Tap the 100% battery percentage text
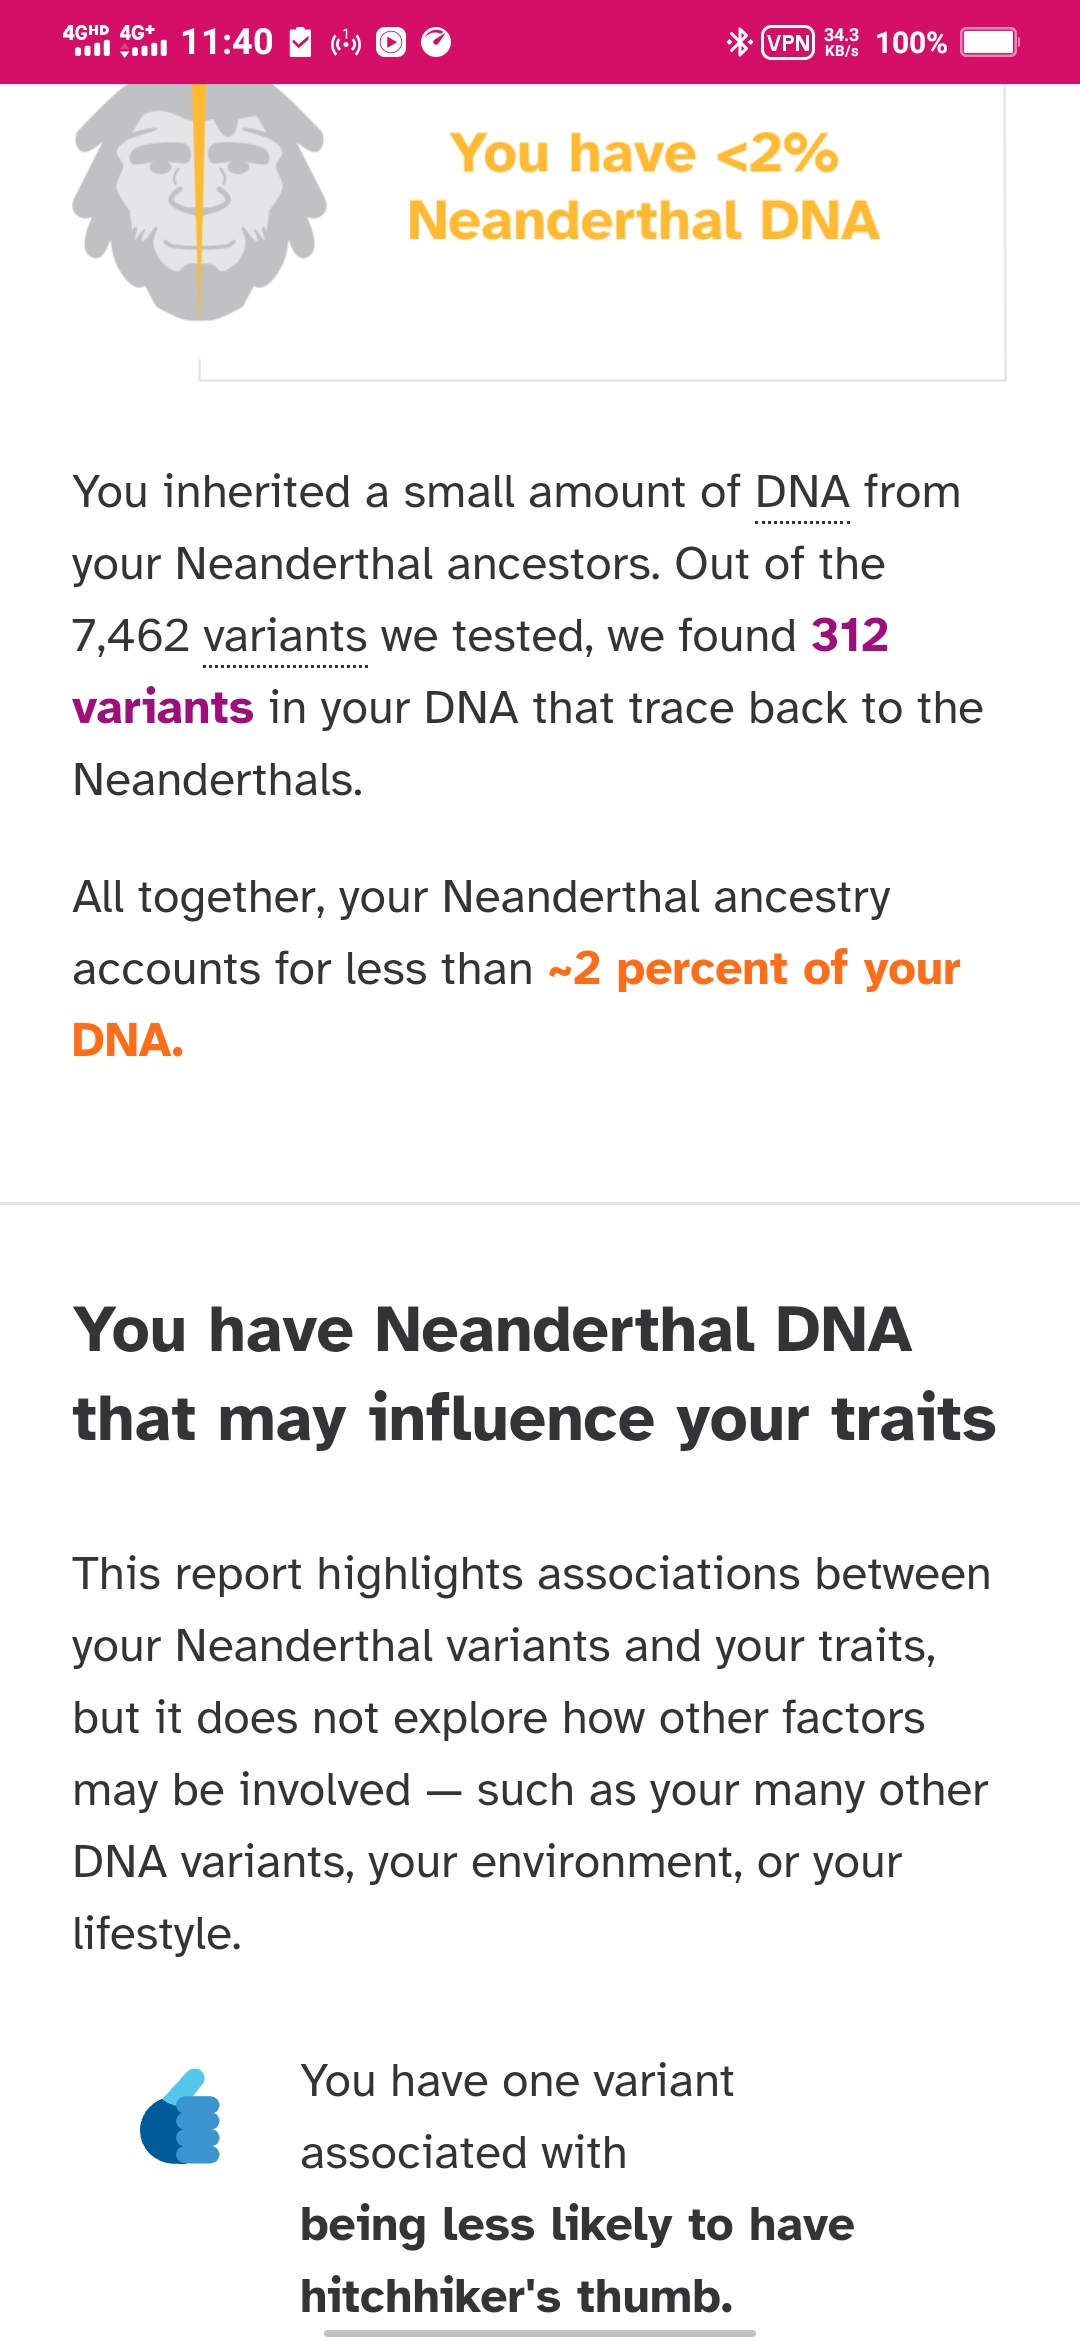 pyautogui.click(x=911, y=42)
